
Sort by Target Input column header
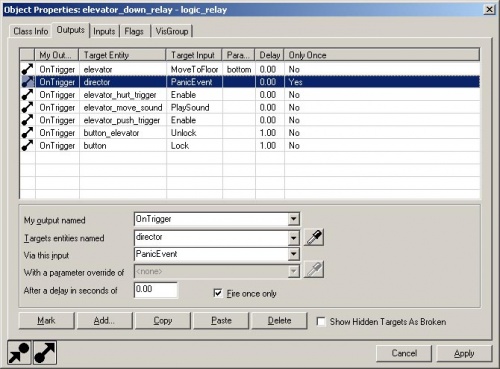point(194,55)
